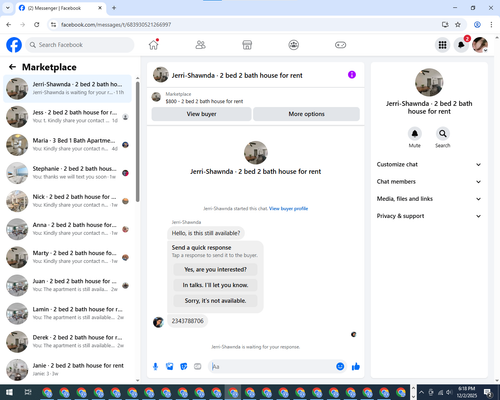Click the 'Hello, is this still available?' message
Image resolution: width=500 pixels, height=400 pixels.
point(206,233)
